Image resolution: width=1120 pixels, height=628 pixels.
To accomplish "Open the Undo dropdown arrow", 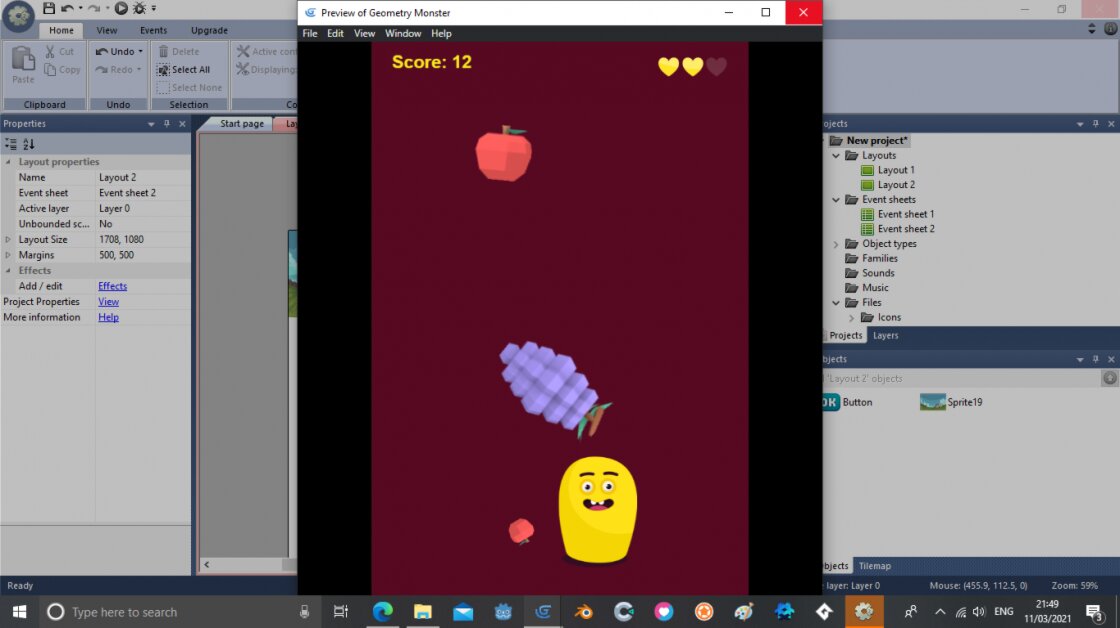I will coord(140,51).
